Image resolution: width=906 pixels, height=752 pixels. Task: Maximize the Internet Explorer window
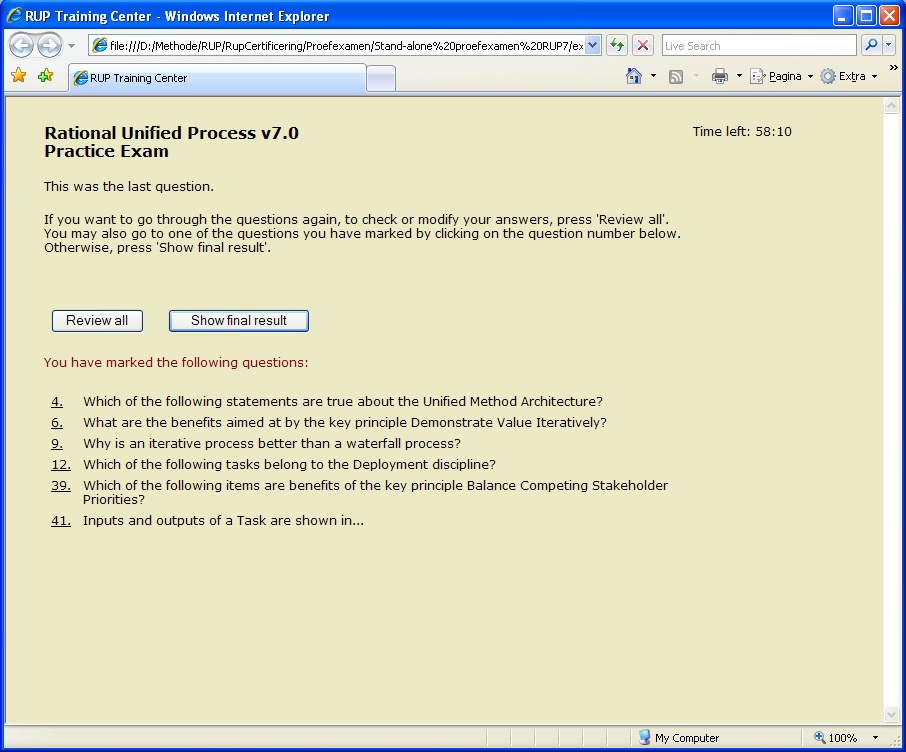point(867,16)
